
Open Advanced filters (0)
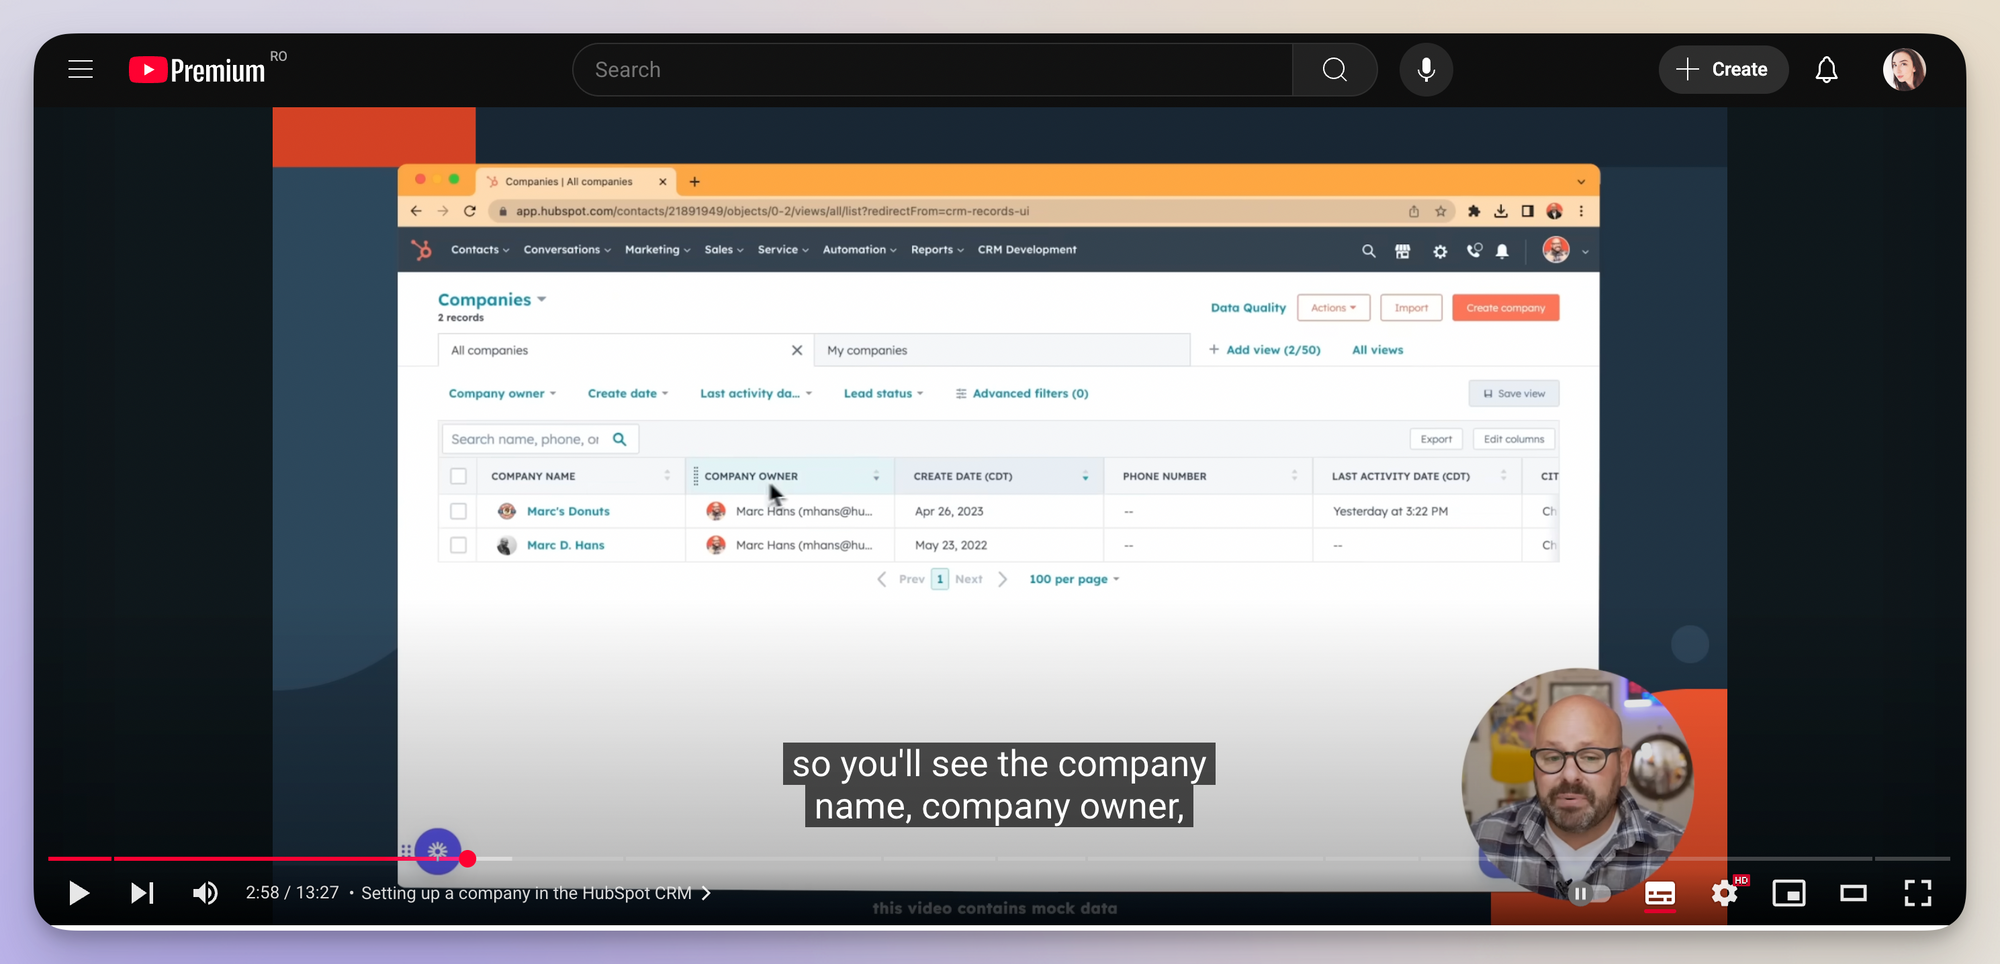(1022, 394)
